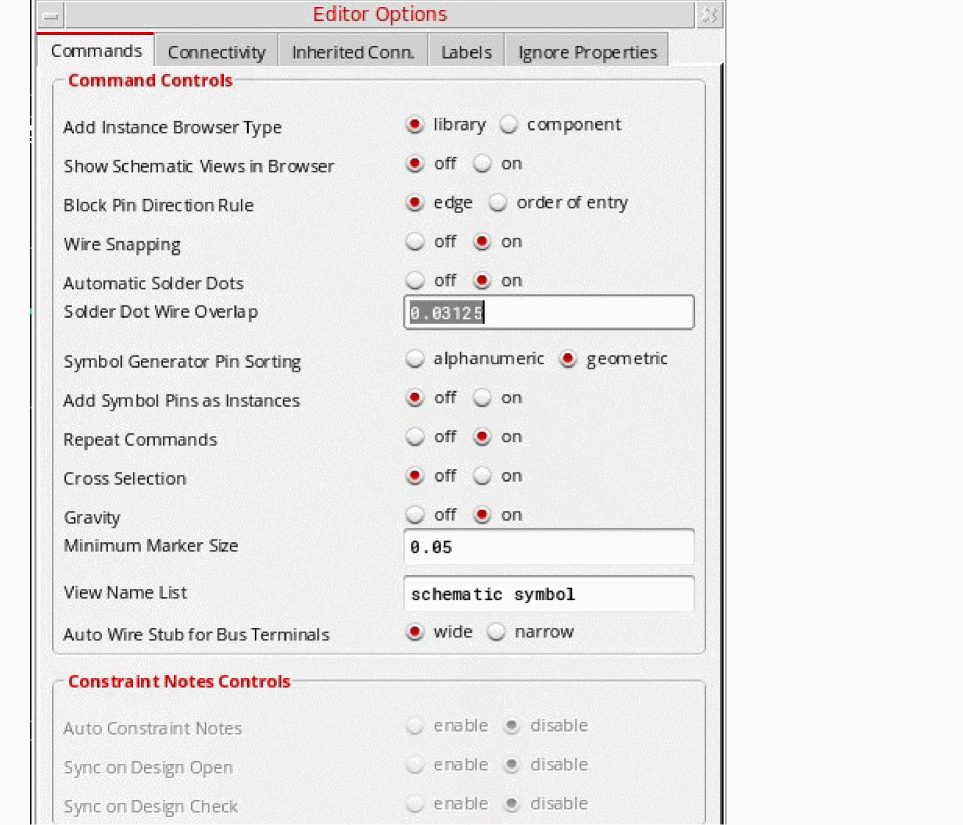The height and width of the screenshot is (825, 963).
Task: Enable Cross Selection
Action: point(483,476)
